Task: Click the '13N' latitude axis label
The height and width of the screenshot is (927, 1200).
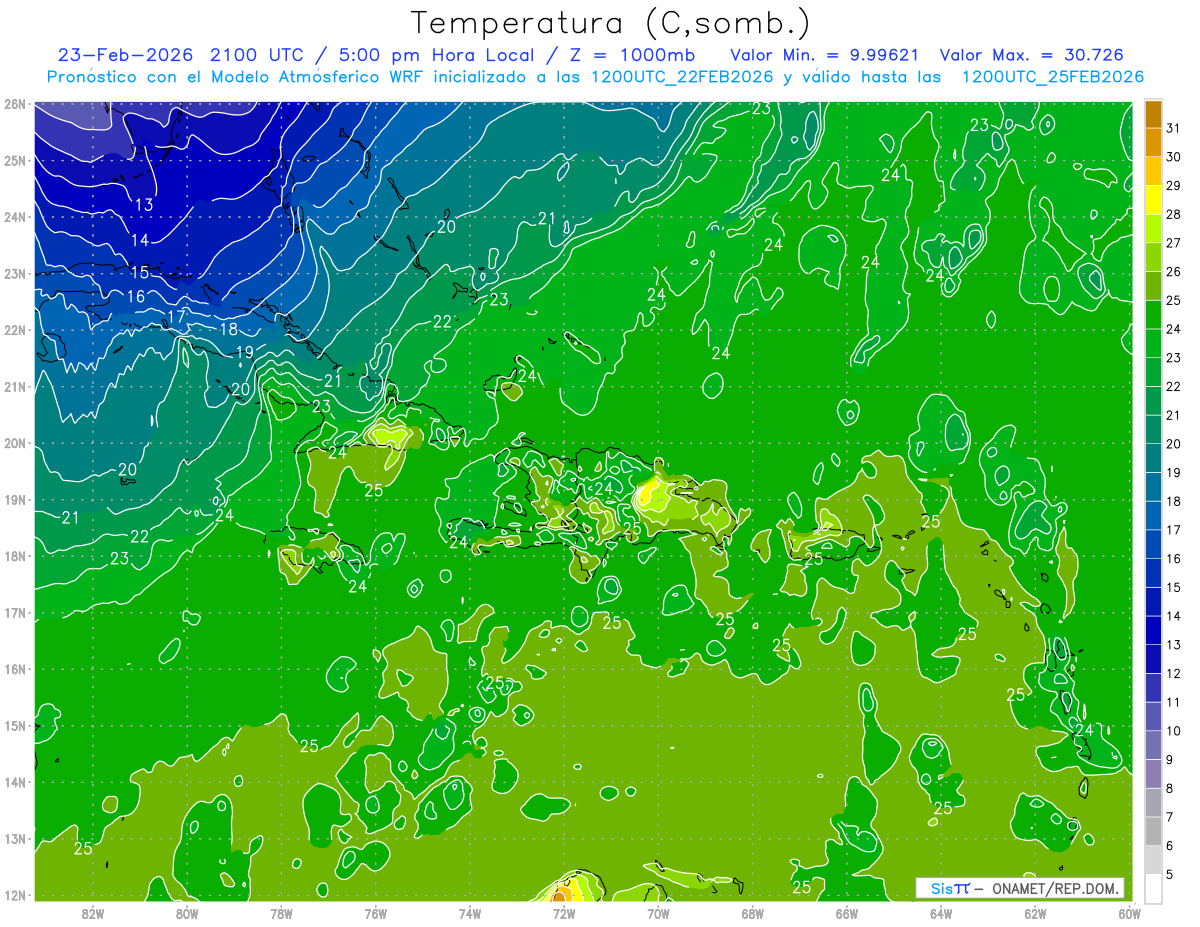Action: (x=14, y=838)
